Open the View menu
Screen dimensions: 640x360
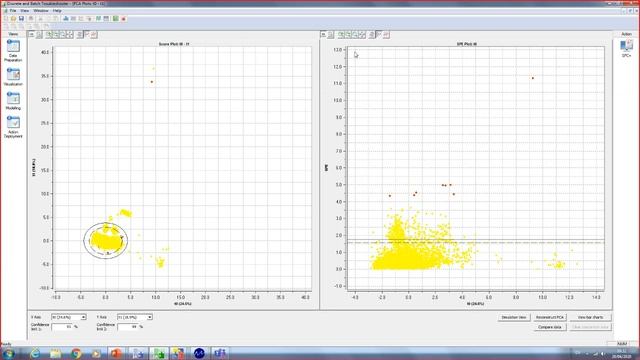[x=24, y=10]
